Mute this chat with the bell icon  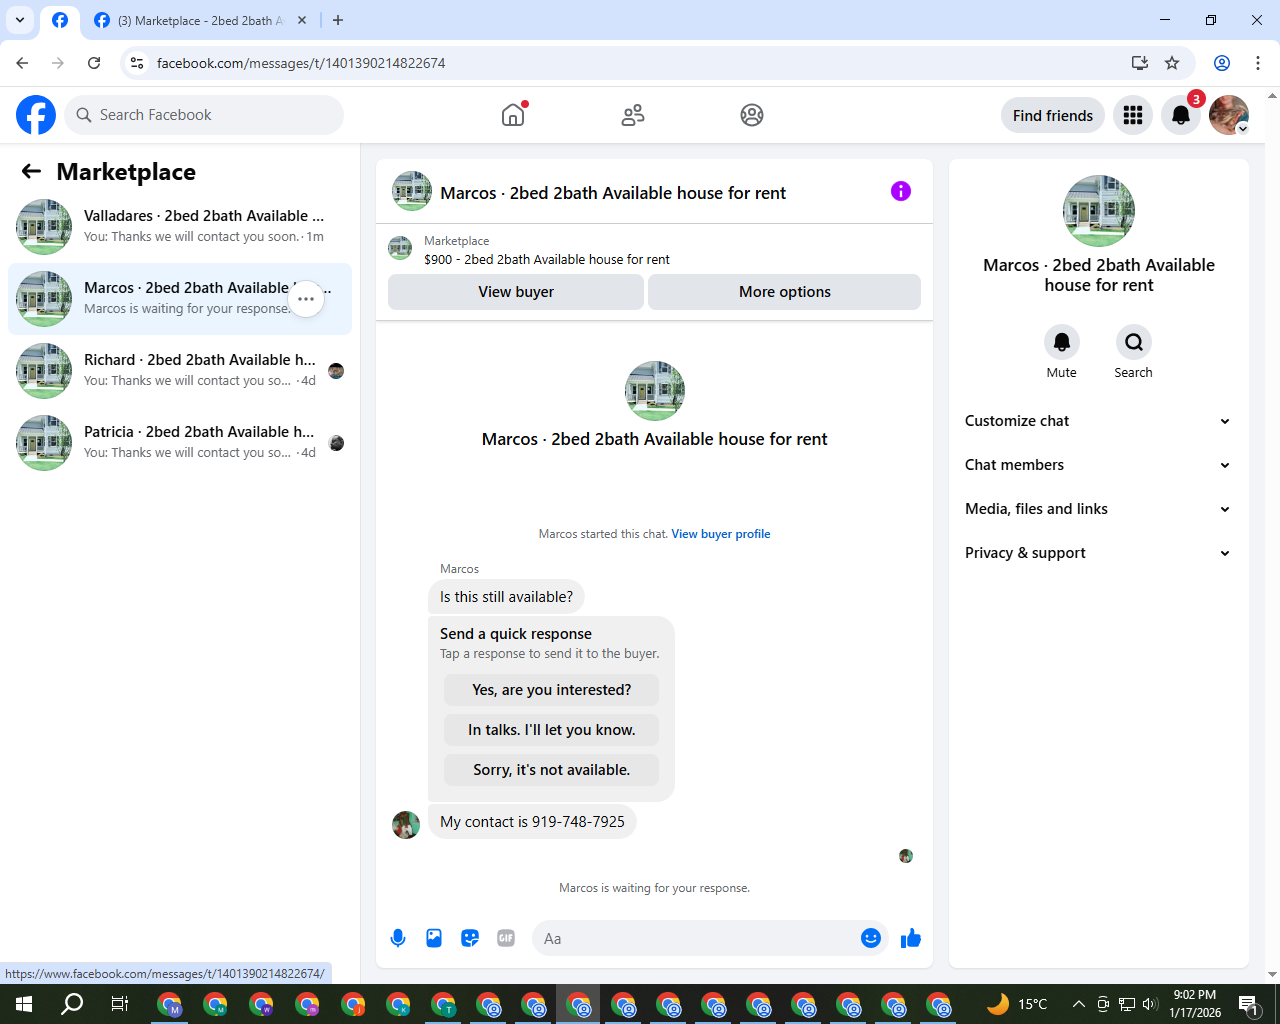coord(1062,342)
